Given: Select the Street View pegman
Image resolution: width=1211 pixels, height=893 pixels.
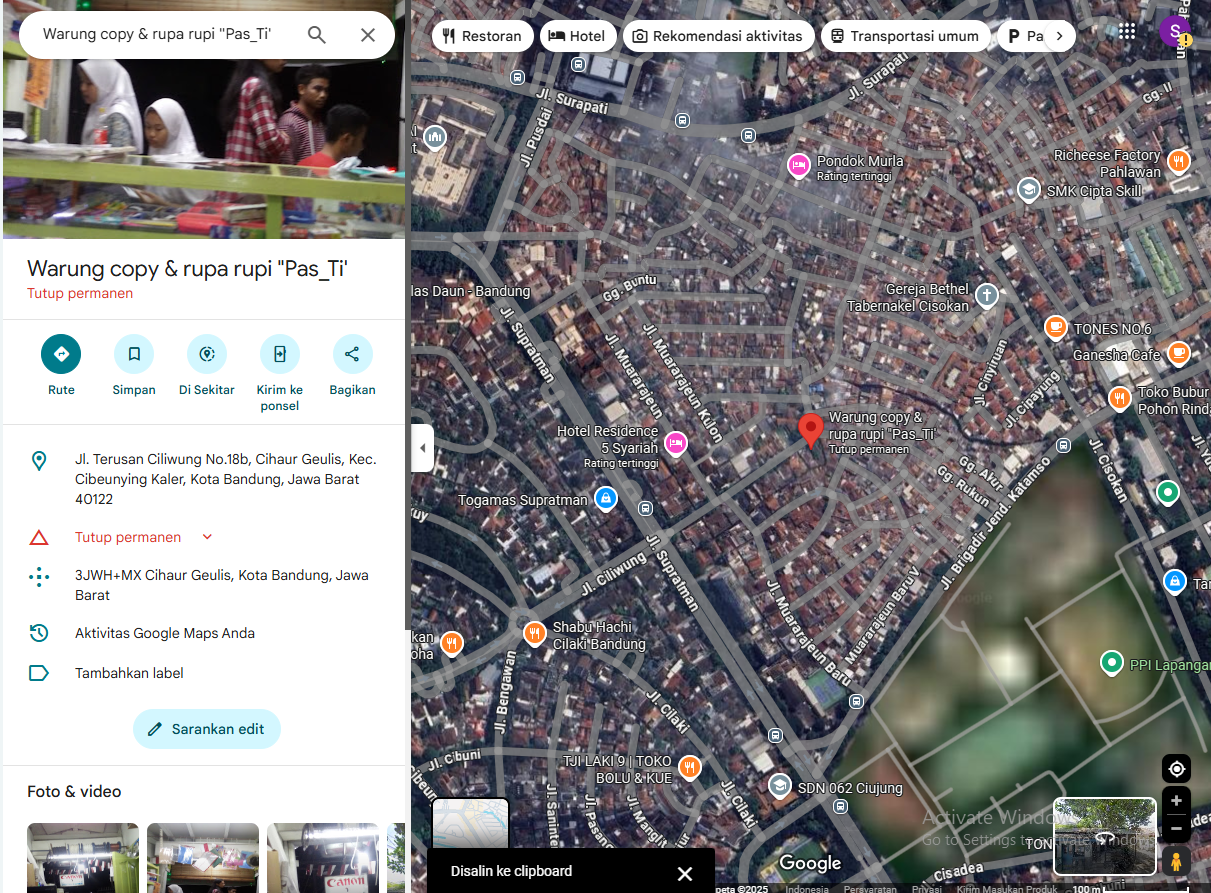Looking at the screenshot, I should (x=1176, y=862).
